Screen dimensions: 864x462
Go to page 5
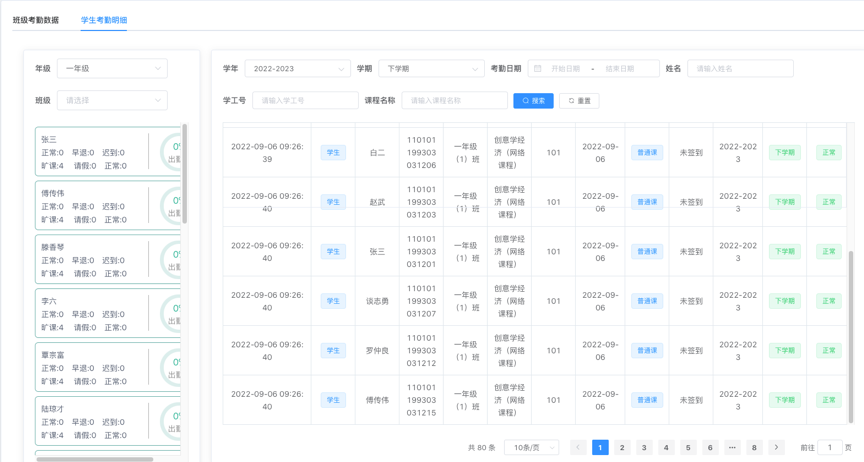[x=688, y=448]
